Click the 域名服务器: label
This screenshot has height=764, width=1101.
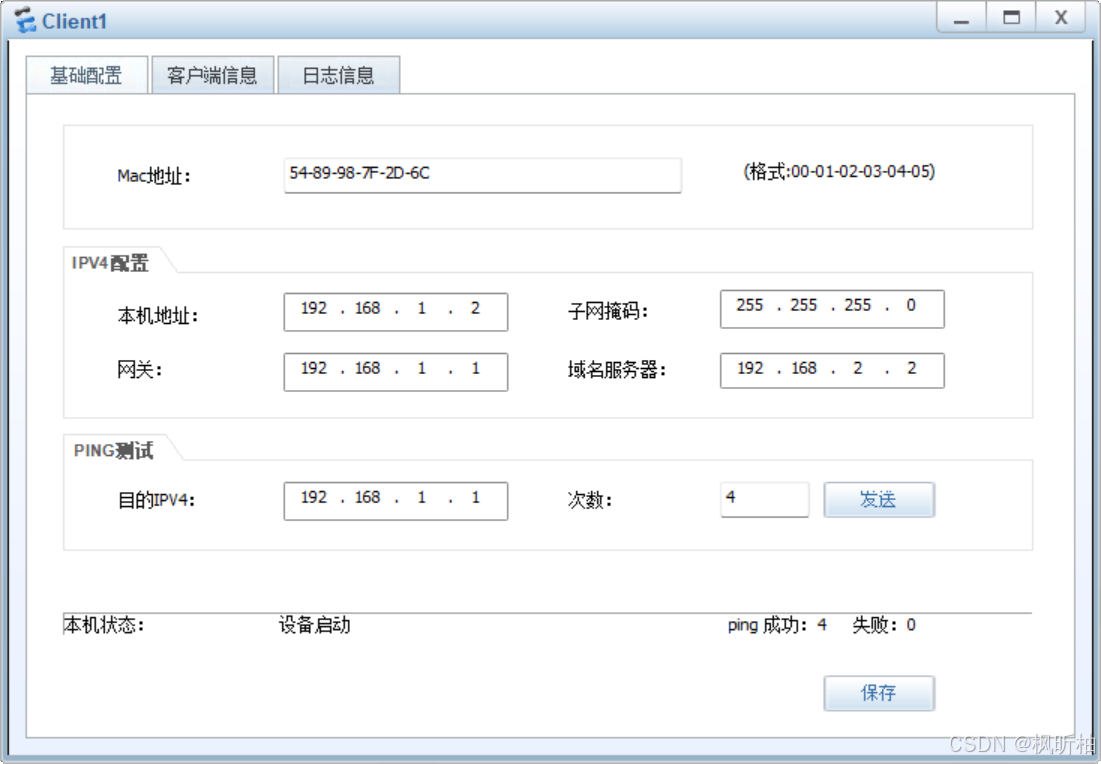click(617, 370)
